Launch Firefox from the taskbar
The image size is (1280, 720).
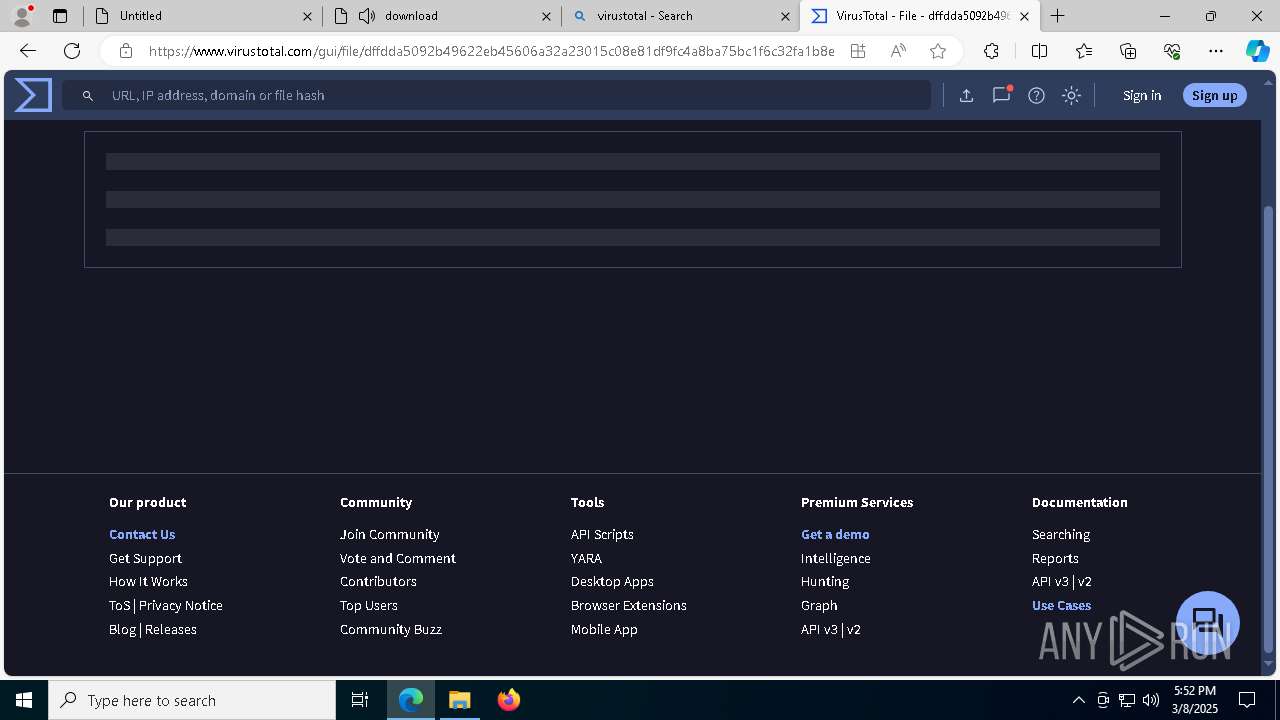pyautogui.click(x=509, y=700)
